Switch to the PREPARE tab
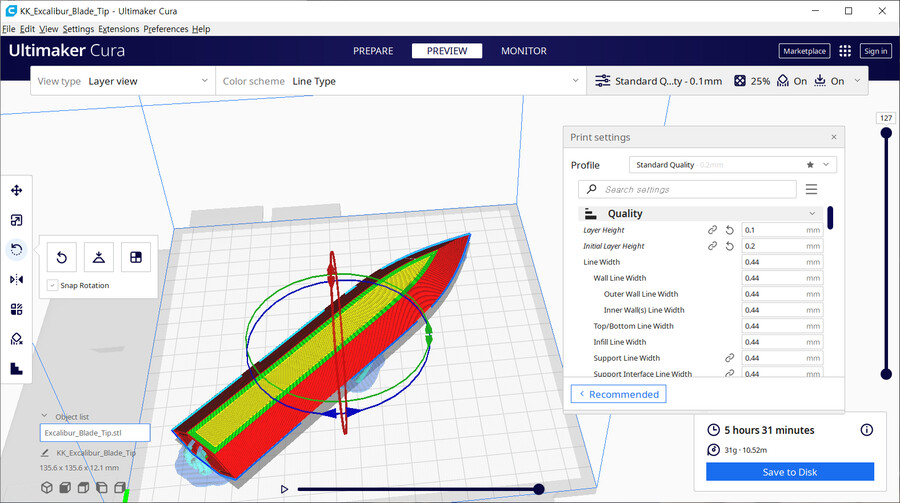This screenshot has width=900, height=503. [373, 51]
